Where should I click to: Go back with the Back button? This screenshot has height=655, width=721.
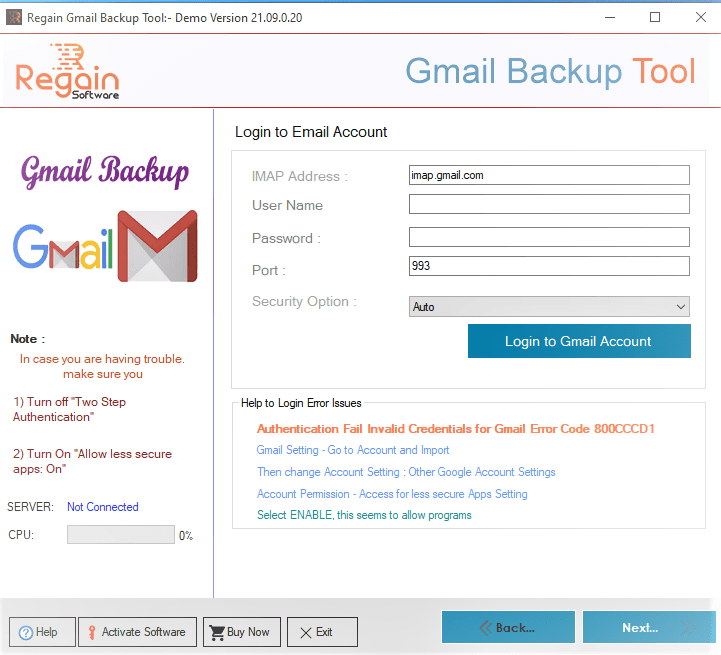coord(508,627)
